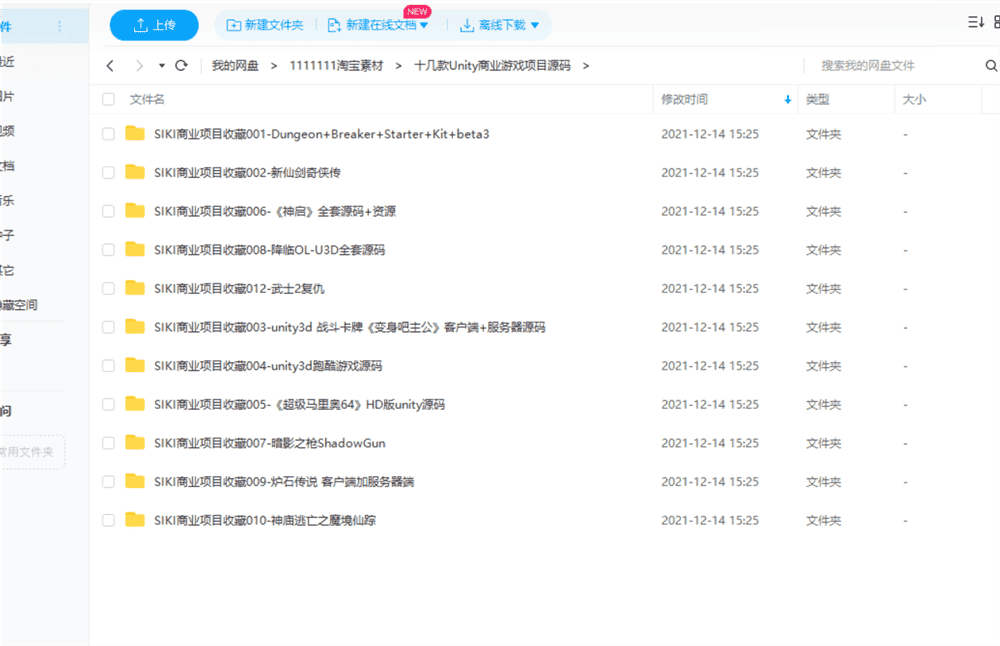Select the checkbox for 002-新仙剑奇侠传
1000x646 pixels.
[x=108, y=173]
